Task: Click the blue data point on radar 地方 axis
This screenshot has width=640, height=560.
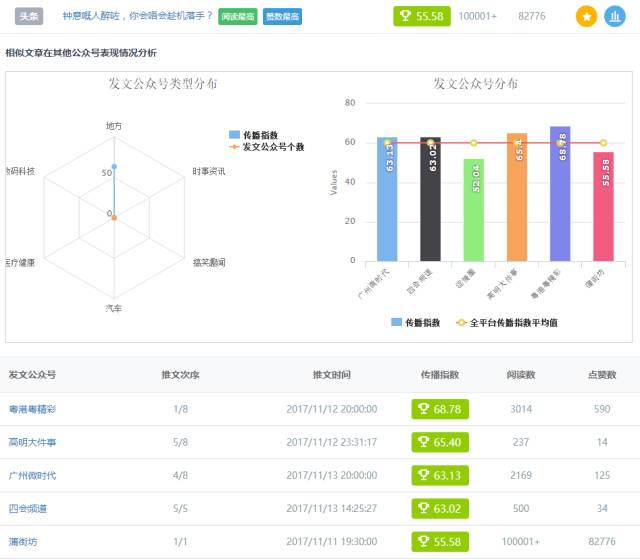Action: click(x=114, y=166)
